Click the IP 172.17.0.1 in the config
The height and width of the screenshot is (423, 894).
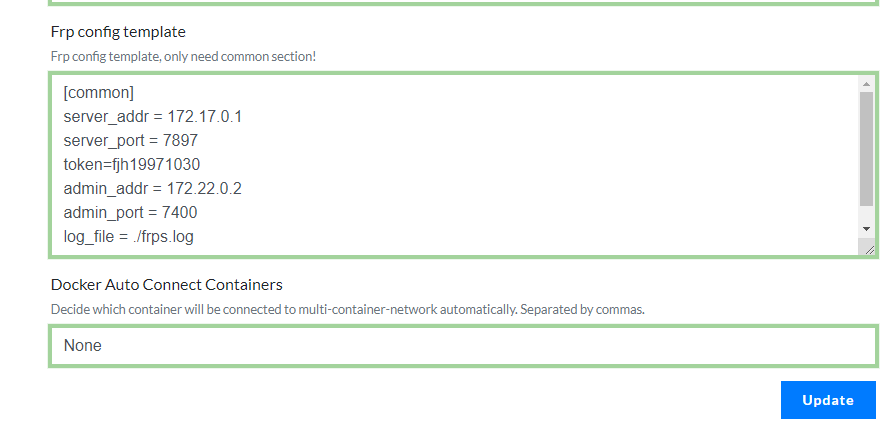[205, 117]
